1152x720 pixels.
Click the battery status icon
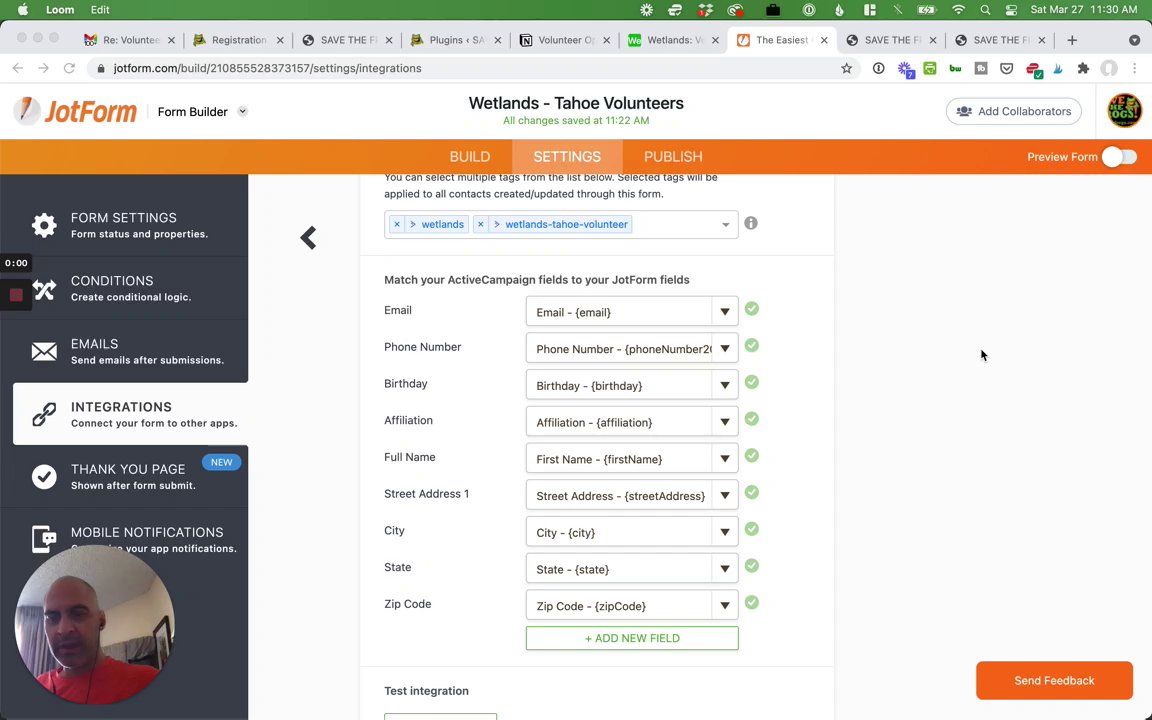[x=927, y=10]
